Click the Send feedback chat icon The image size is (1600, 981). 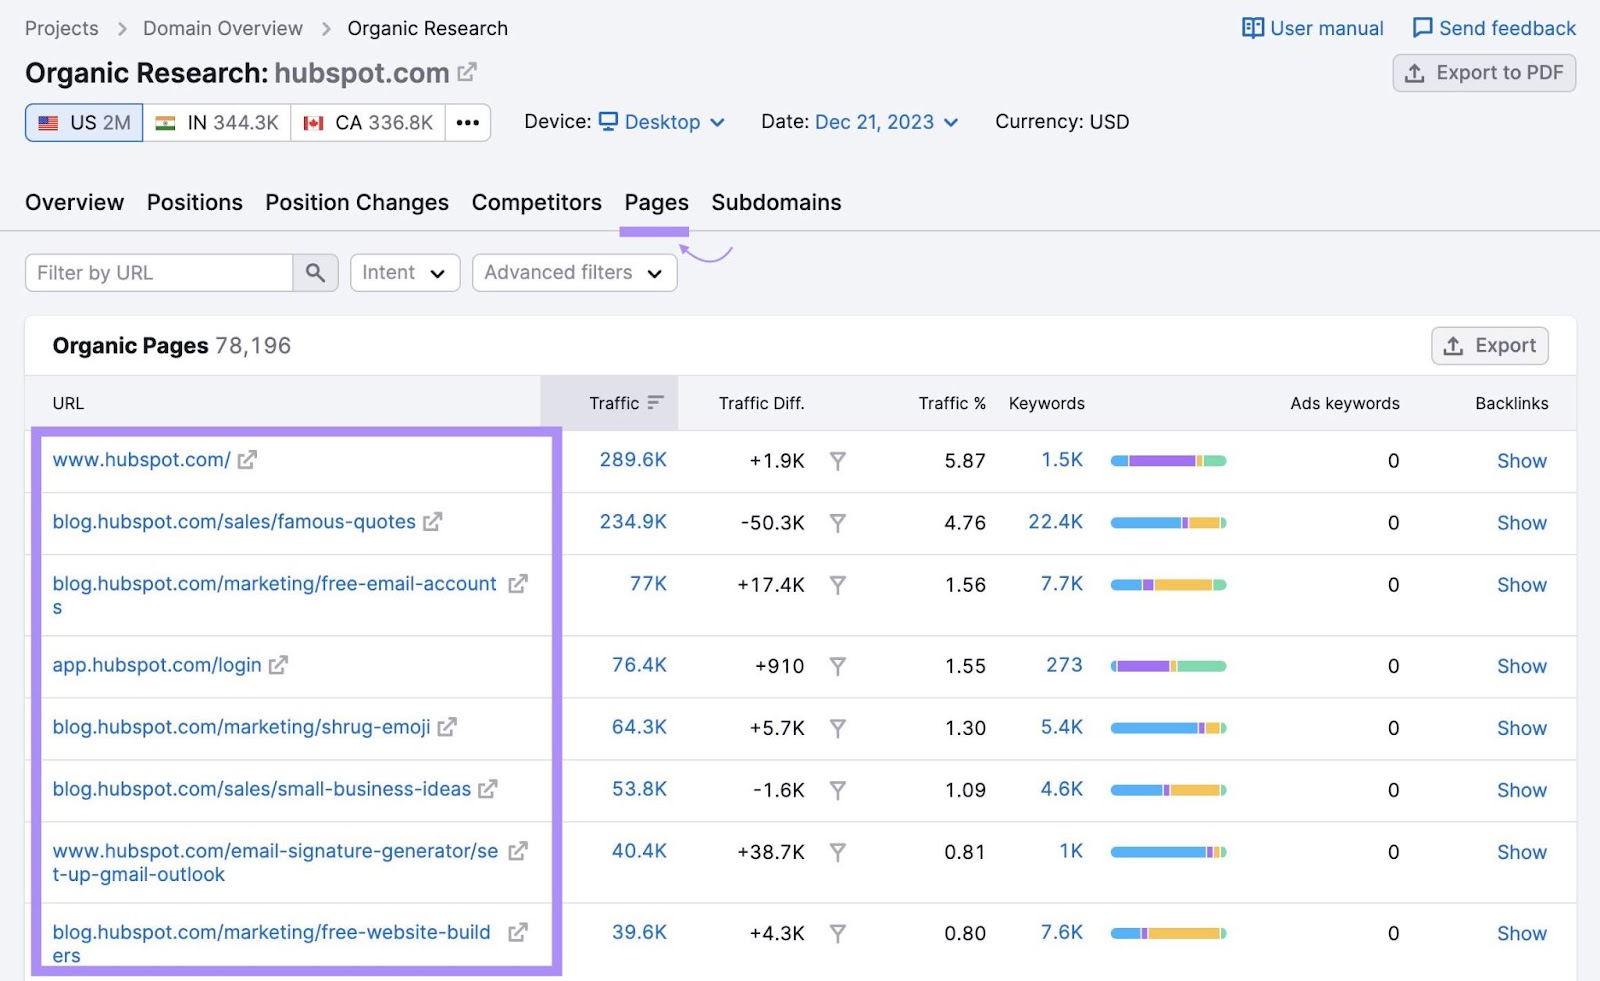click(1421, 28)
